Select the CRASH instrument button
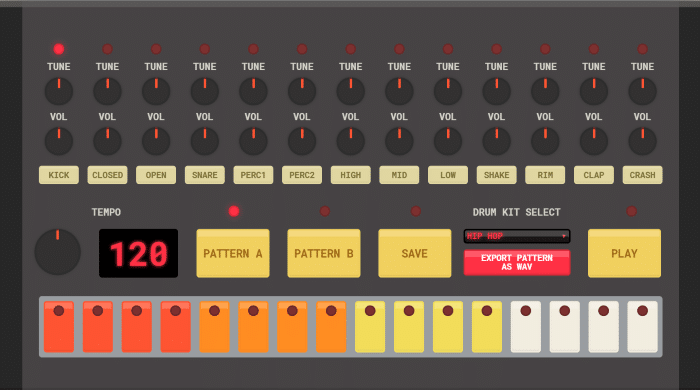The image size is (700, 390). [x=642, y=175]
